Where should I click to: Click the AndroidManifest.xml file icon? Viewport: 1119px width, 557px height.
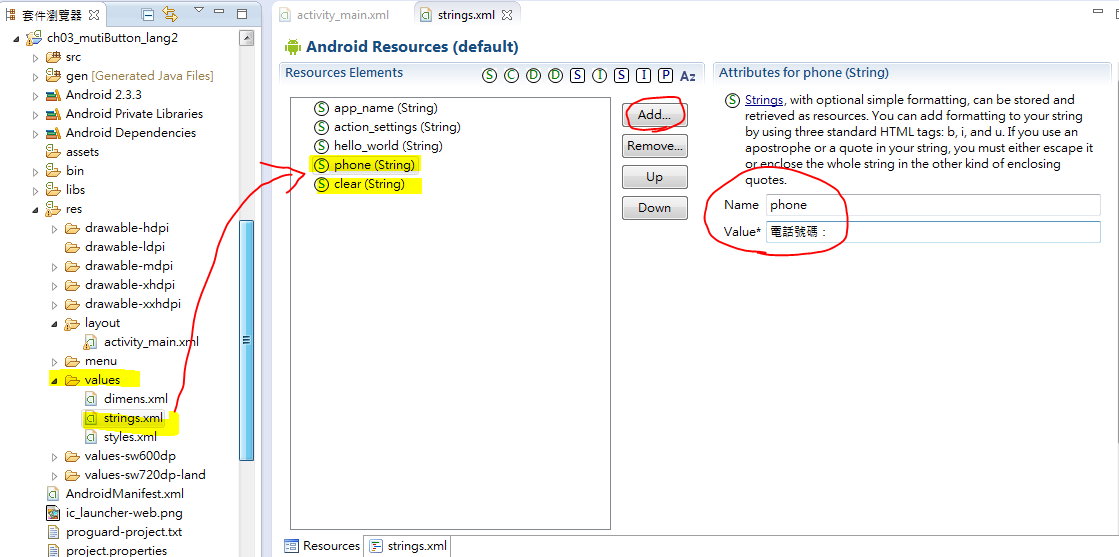coord(52,493)
